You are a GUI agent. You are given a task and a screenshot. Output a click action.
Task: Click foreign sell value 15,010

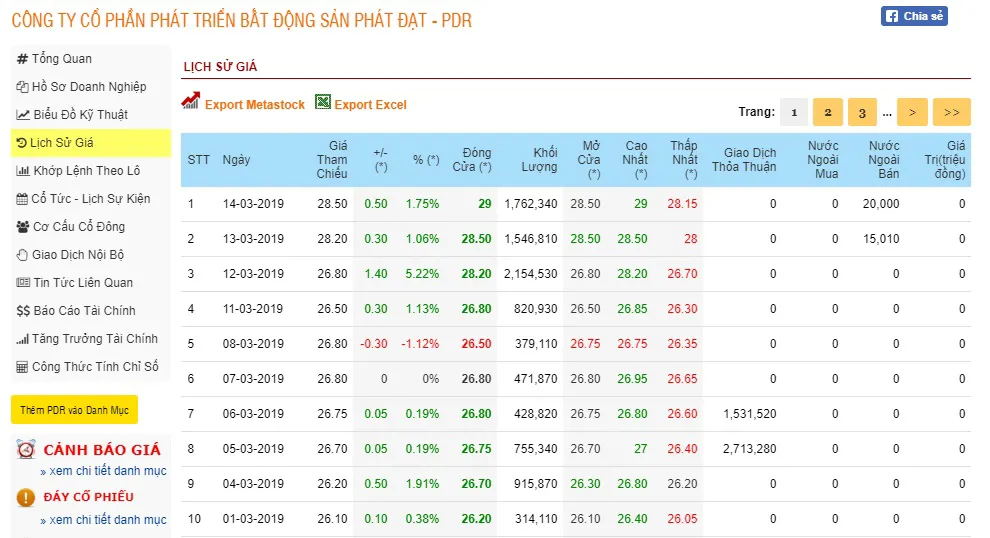coord(881,239)
